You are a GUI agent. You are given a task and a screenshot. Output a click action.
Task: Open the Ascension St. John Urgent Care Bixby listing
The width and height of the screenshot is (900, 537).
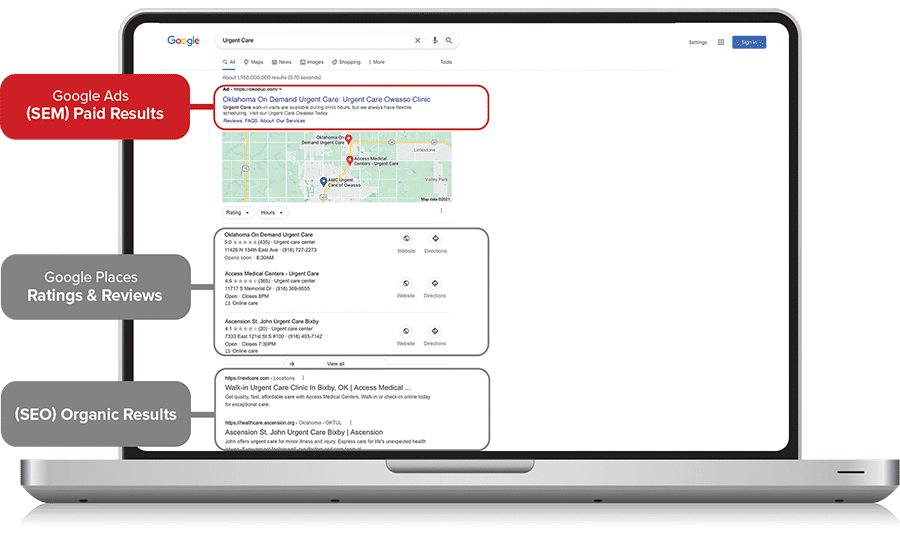pyautogui.click(x=271, y=322)
